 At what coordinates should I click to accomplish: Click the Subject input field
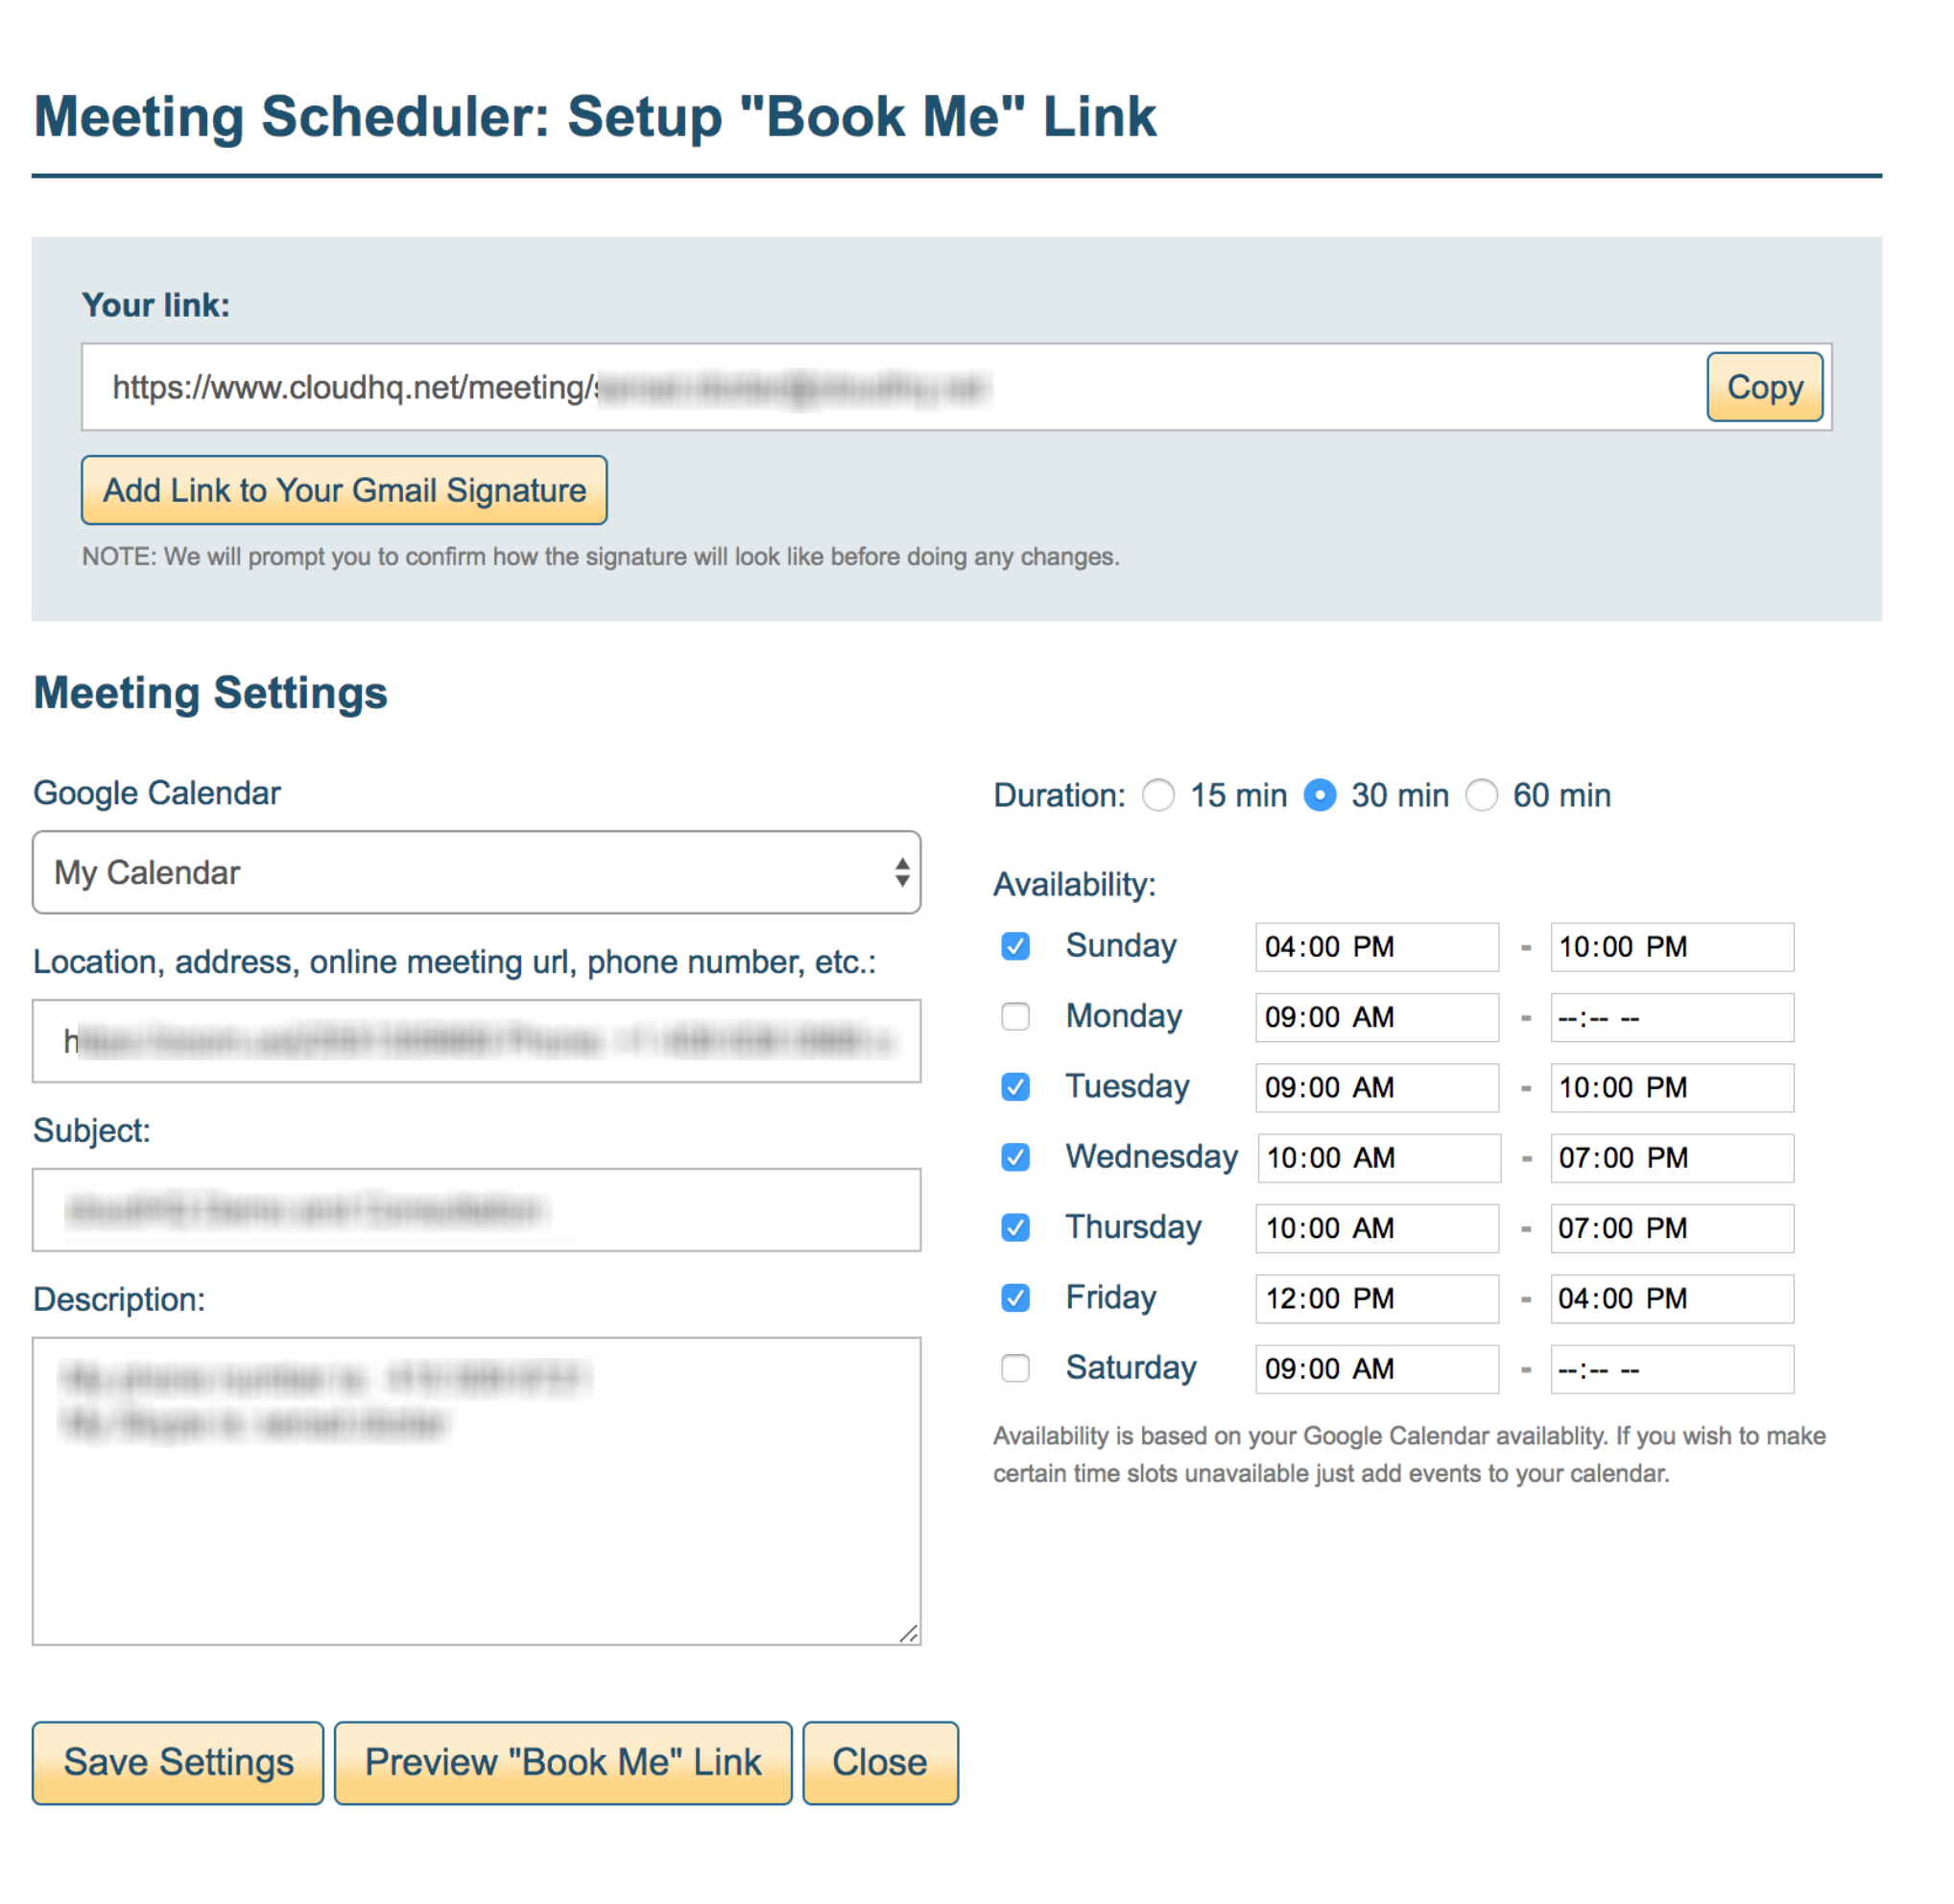tap(476, 1210)
